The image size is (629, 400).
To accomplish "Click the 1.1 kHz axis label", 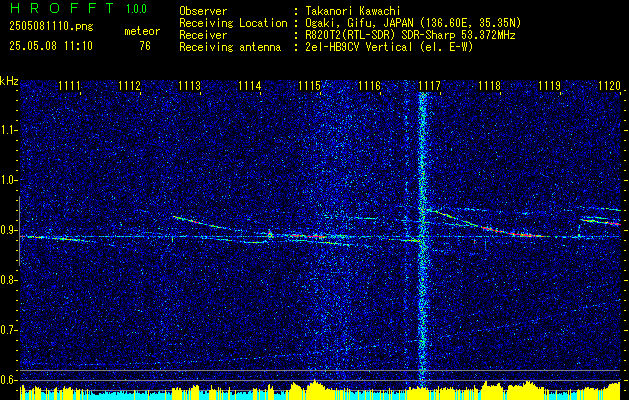I will pyautogui.click(x=9, y=130).
